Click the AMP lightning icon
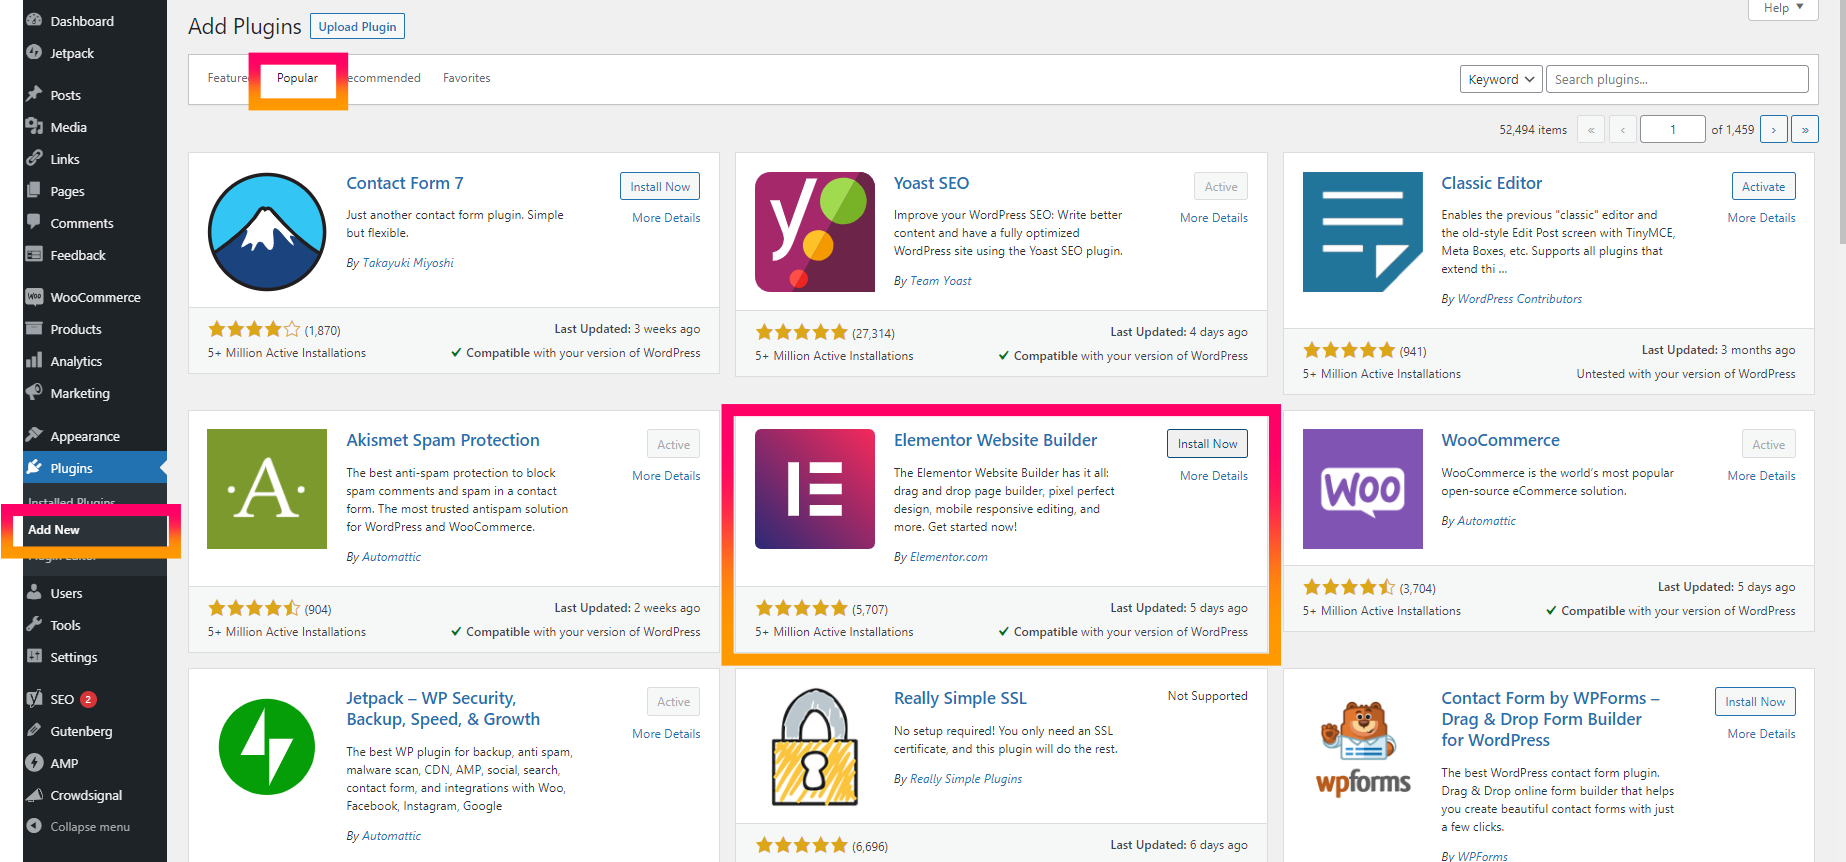Screen dimensions: 1846x862 pos(35,763)
